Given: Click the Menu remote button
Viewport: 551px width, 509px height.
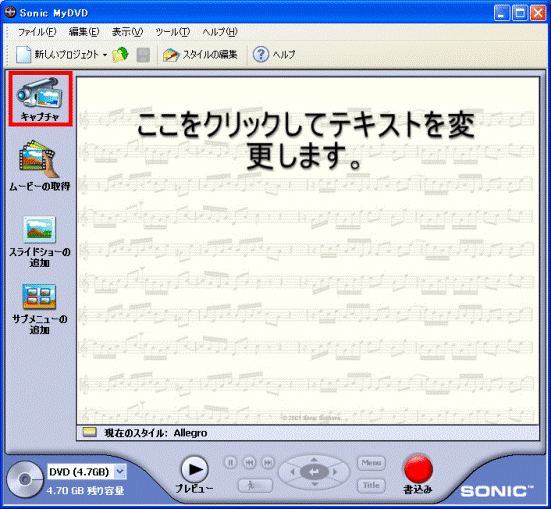Looking at the screenshot, I should click(371, 463).
